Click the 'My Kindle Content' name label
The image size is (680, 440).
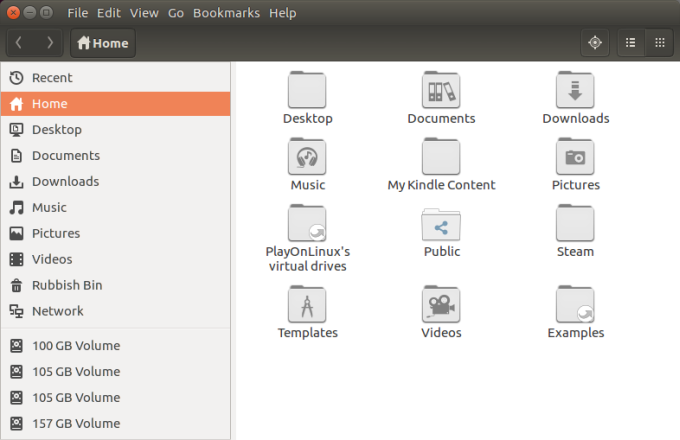pyautogui.click(x=441, y=185)
